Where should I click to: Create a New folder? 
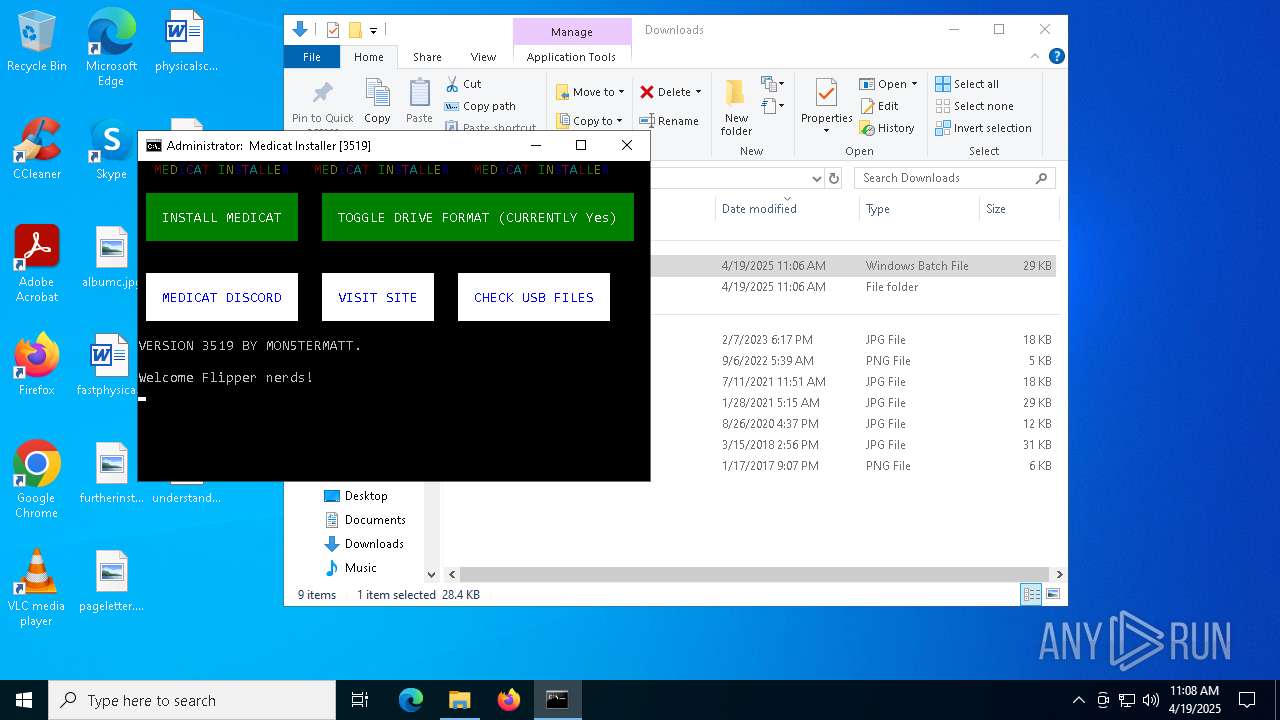tap(736, 108)
